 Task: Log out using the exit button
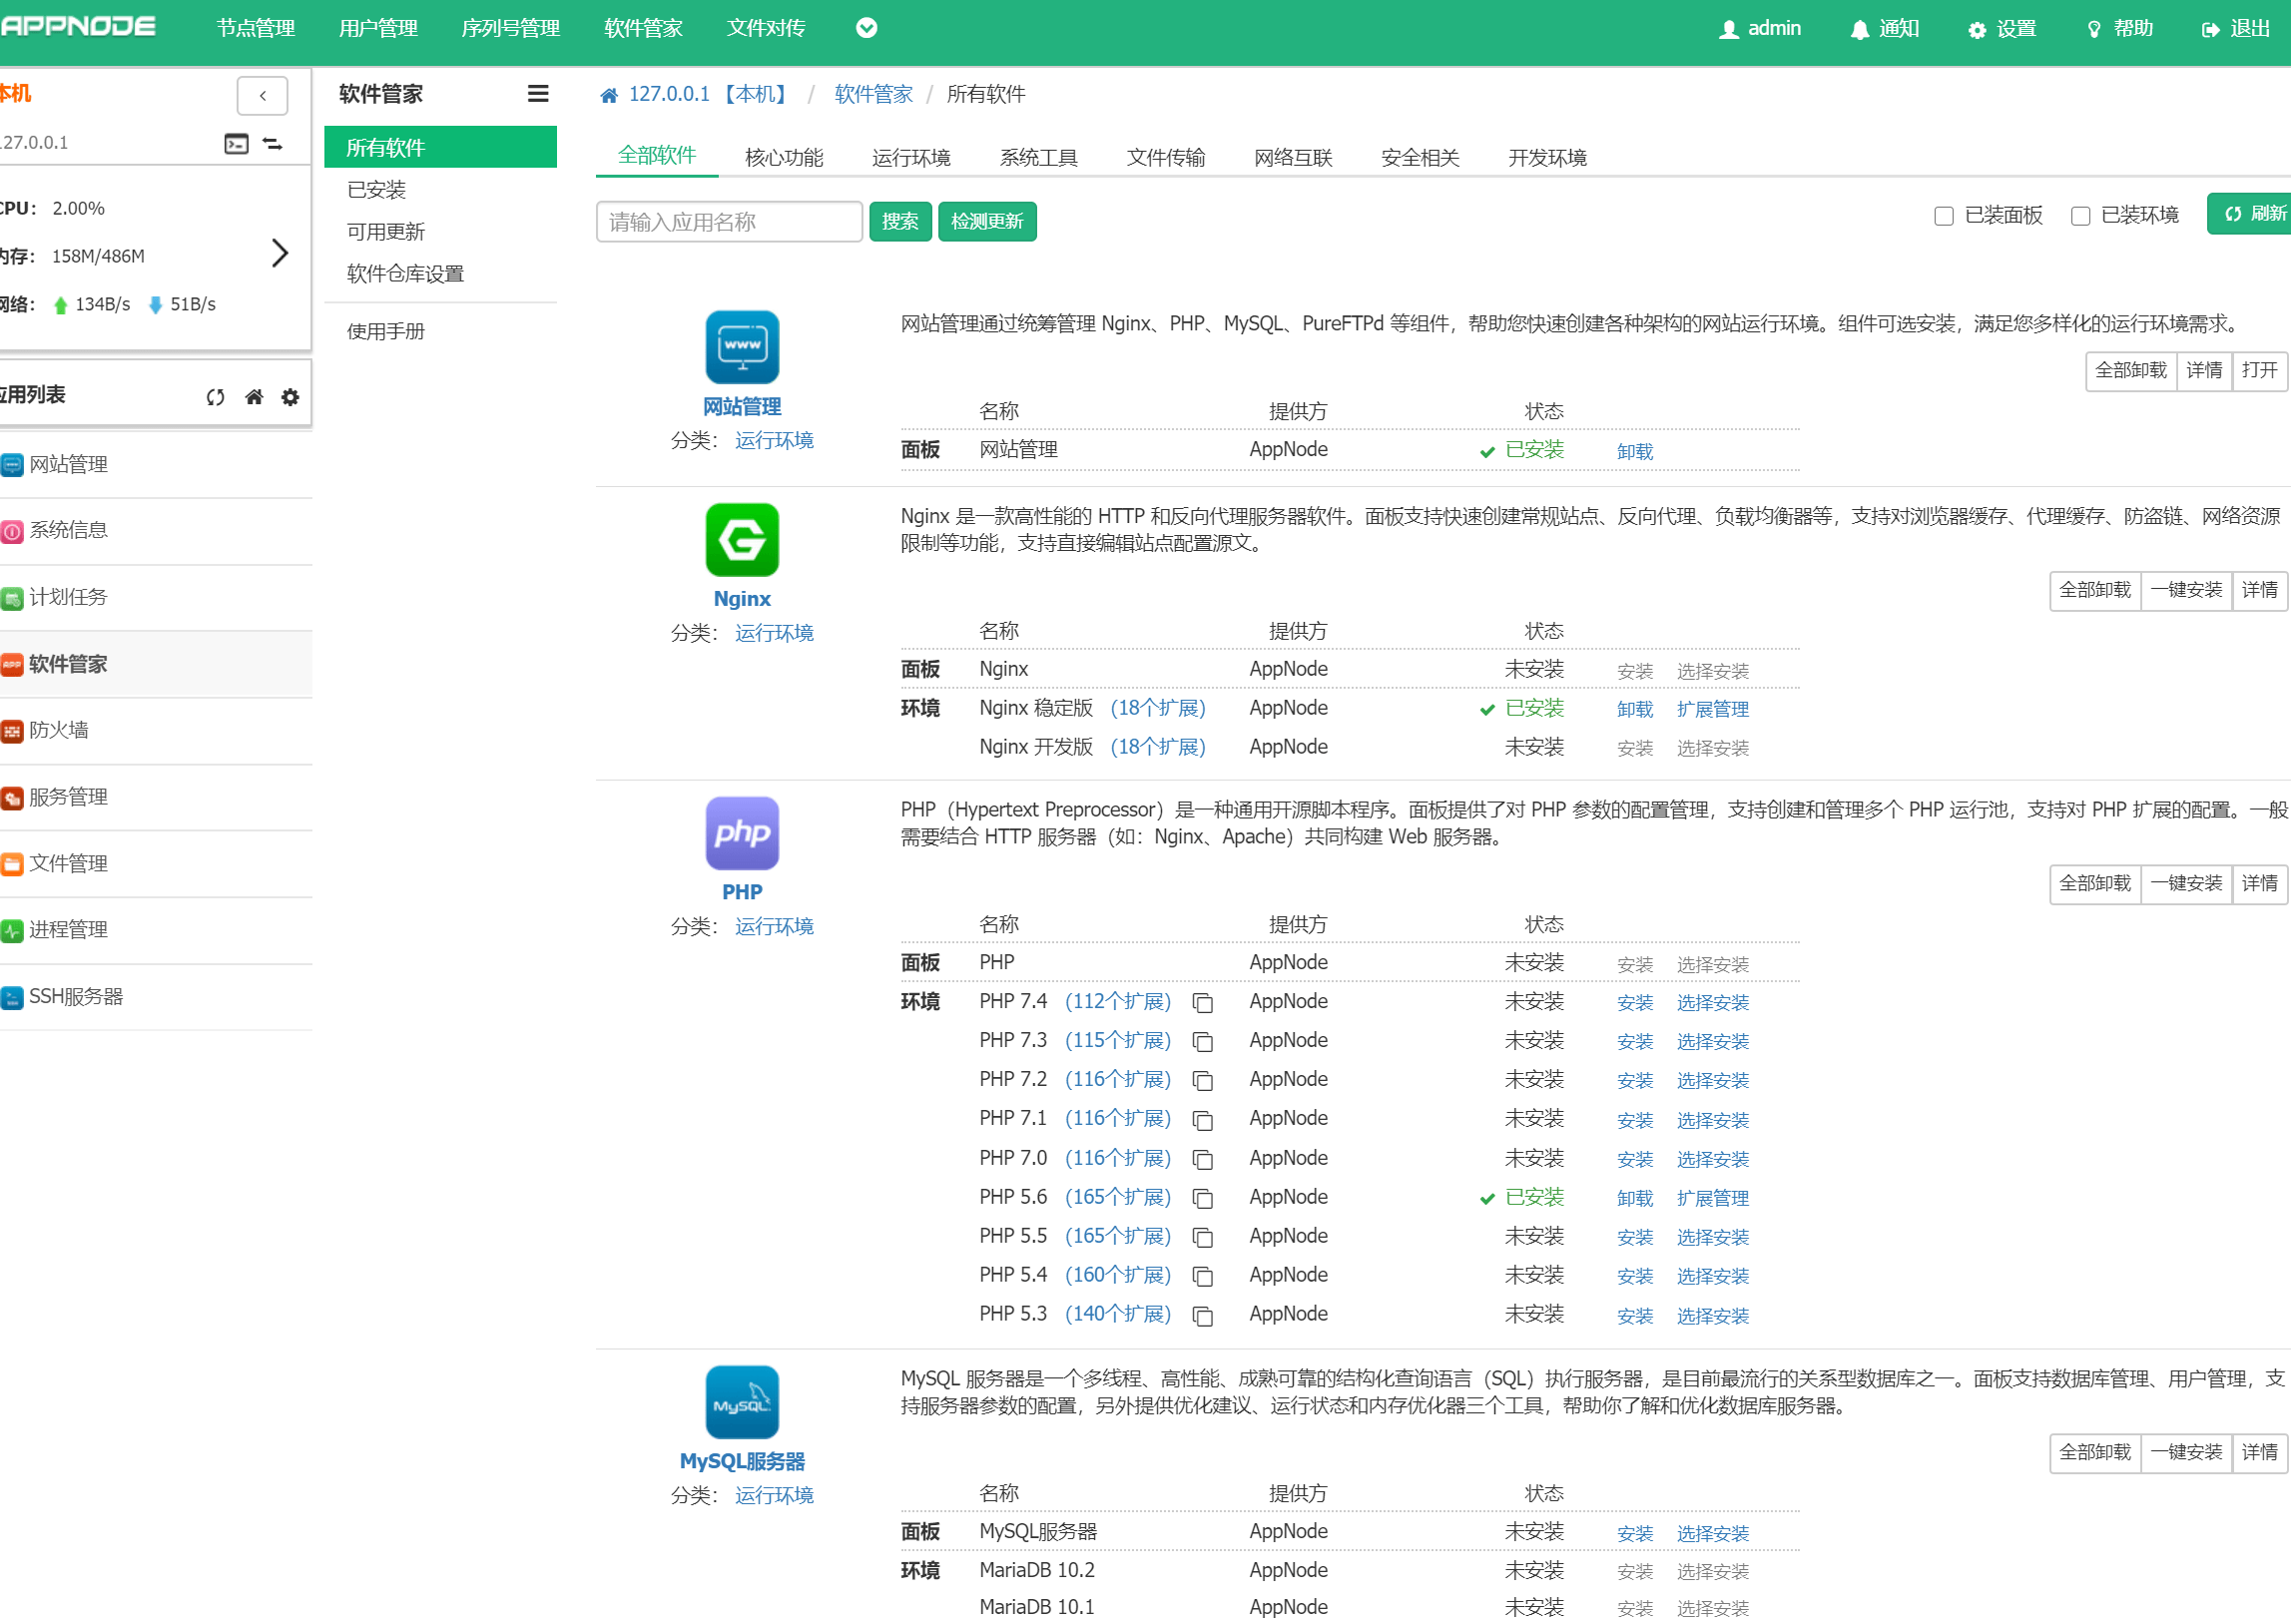(2236, 29)
